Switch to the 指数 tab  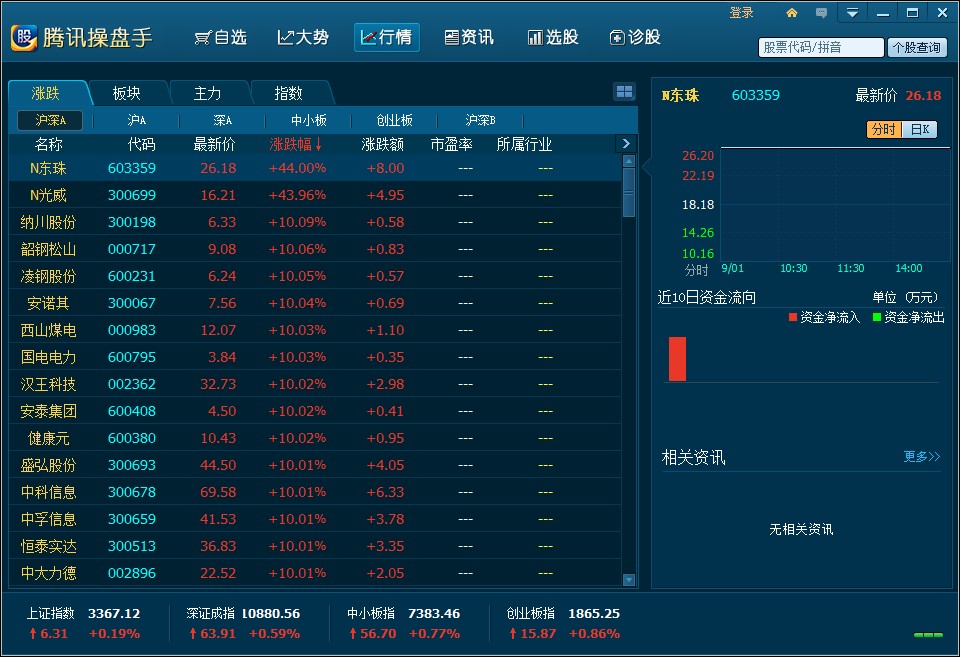288,93
